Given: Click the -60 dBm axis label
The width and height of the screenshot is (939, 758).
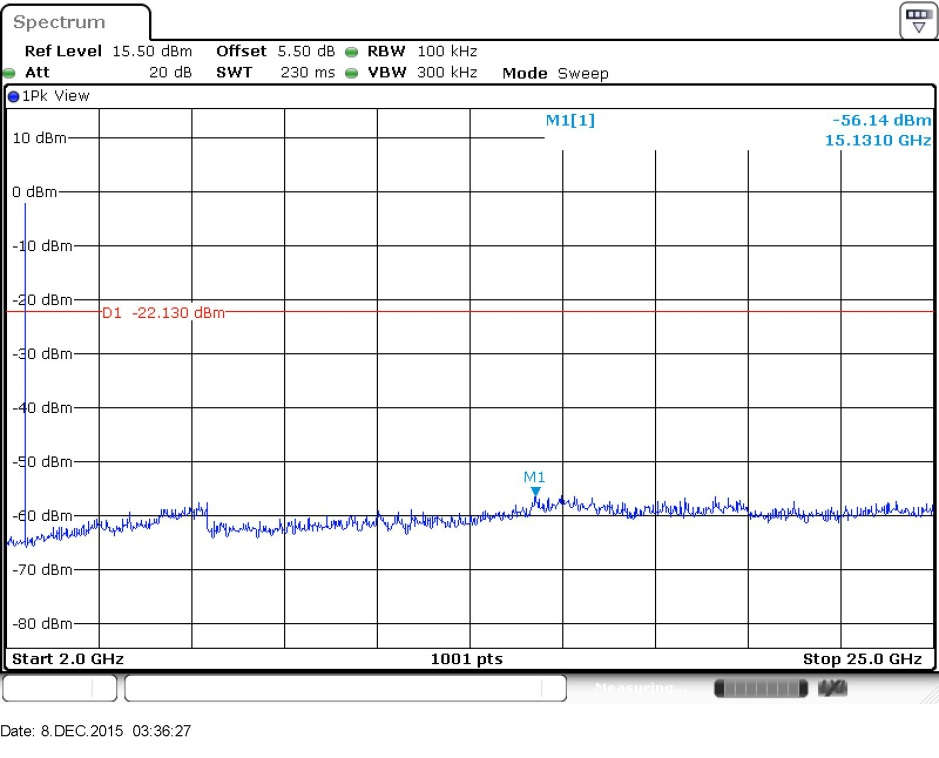Looking at the screenshot, I should point(43,516).
